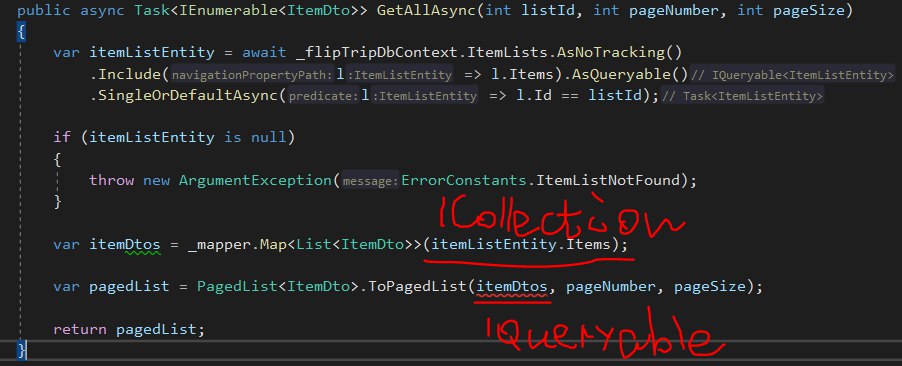This screenshot has width=902, height=366.
Task: Click the 'GetAllAsync' method name
Action: 426,10
